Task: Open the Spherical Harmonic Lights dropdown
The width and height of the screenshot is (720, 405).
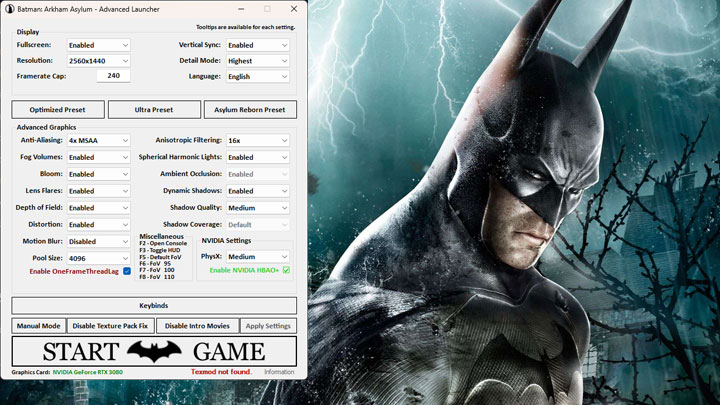Action: pyautogui.click(x=258, y=157)
